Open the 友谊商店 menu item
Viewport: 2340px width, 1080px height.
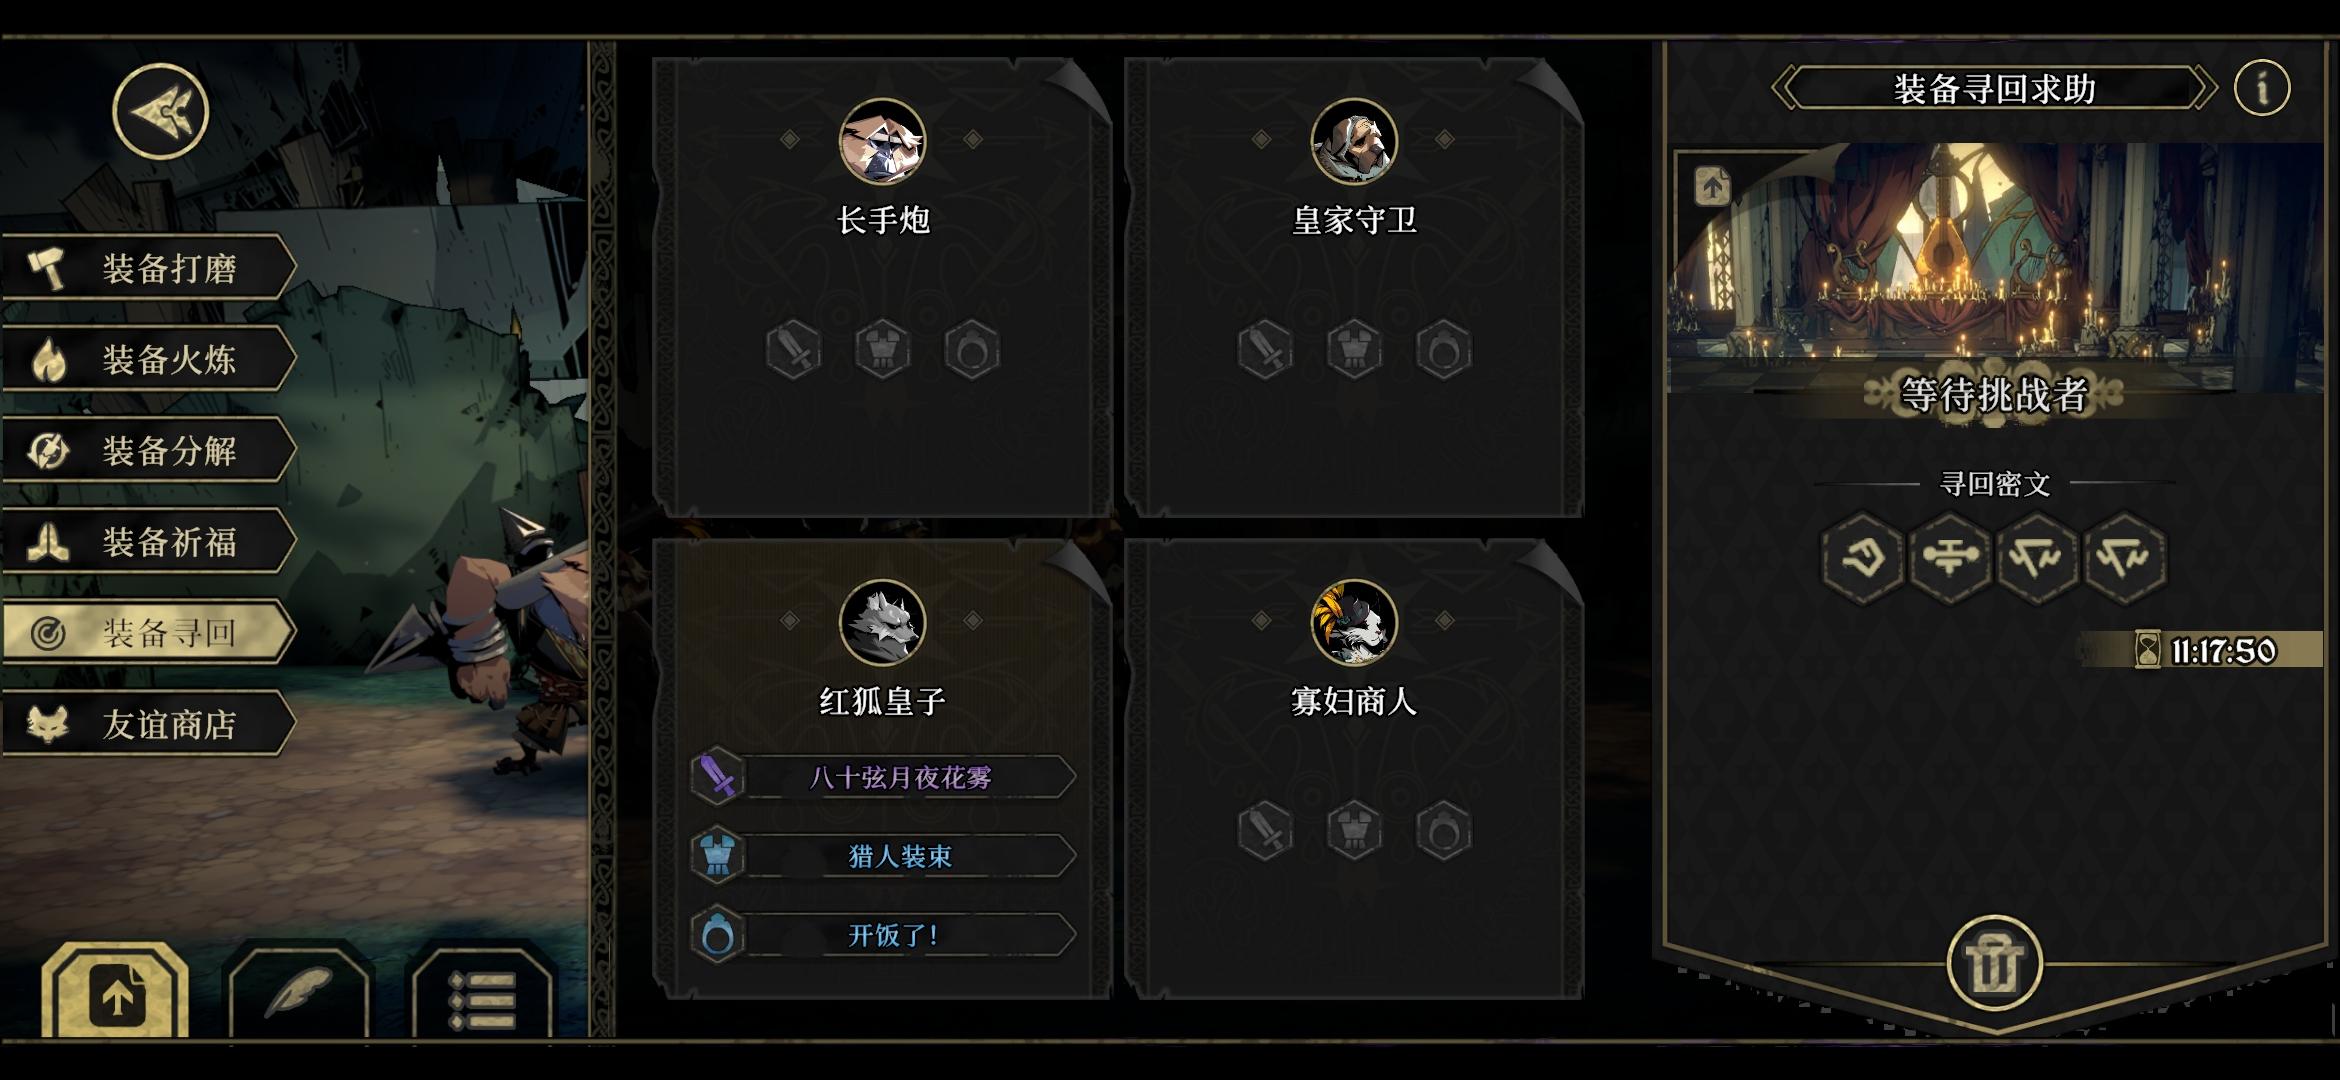(x=149, y=723)
